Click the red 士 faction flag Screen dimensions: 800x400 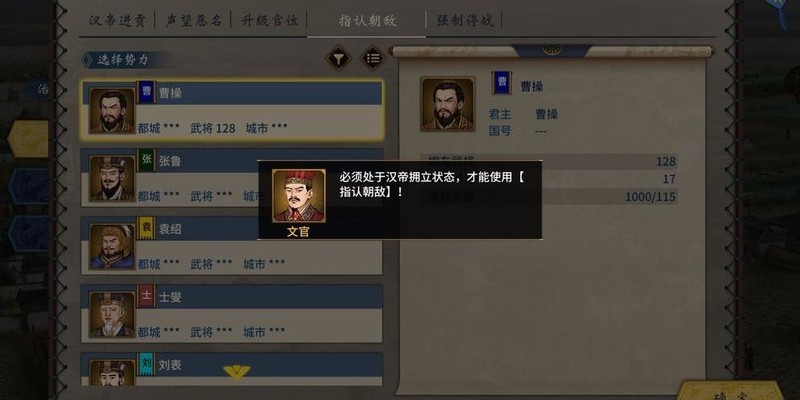(146, 295)
